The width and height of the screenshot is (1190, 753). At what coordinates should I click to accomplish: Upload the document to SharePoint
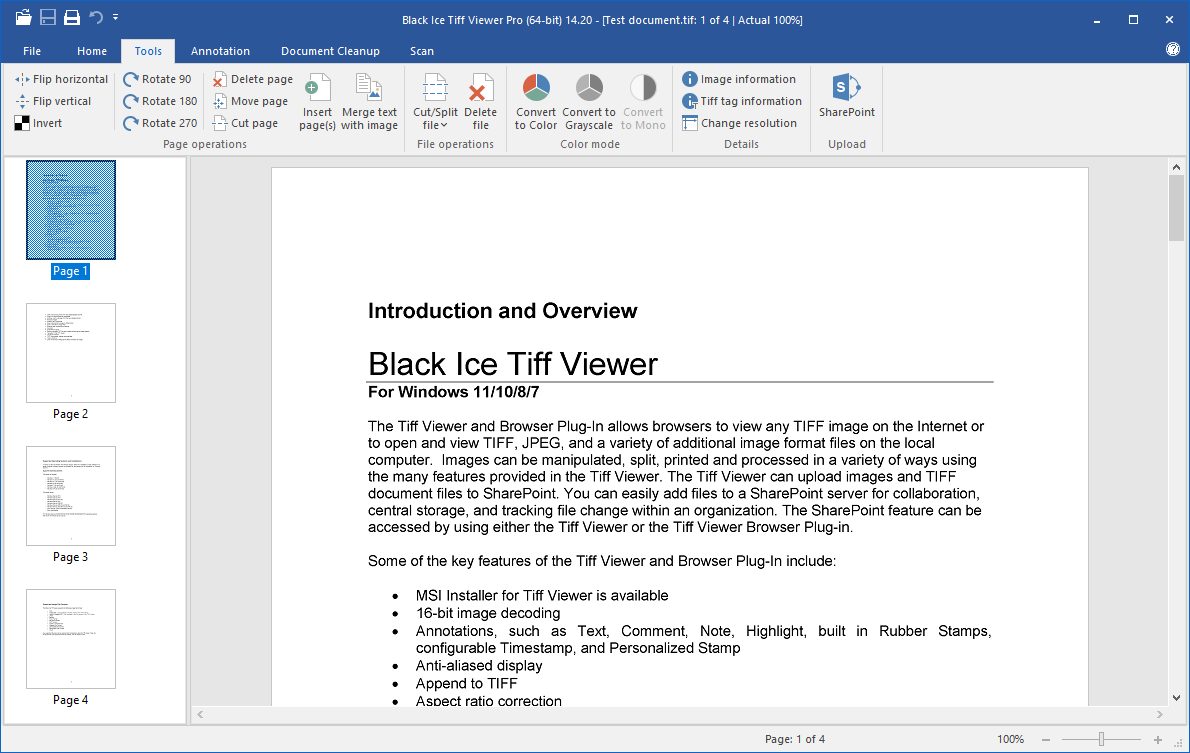[x=846, y=97]
